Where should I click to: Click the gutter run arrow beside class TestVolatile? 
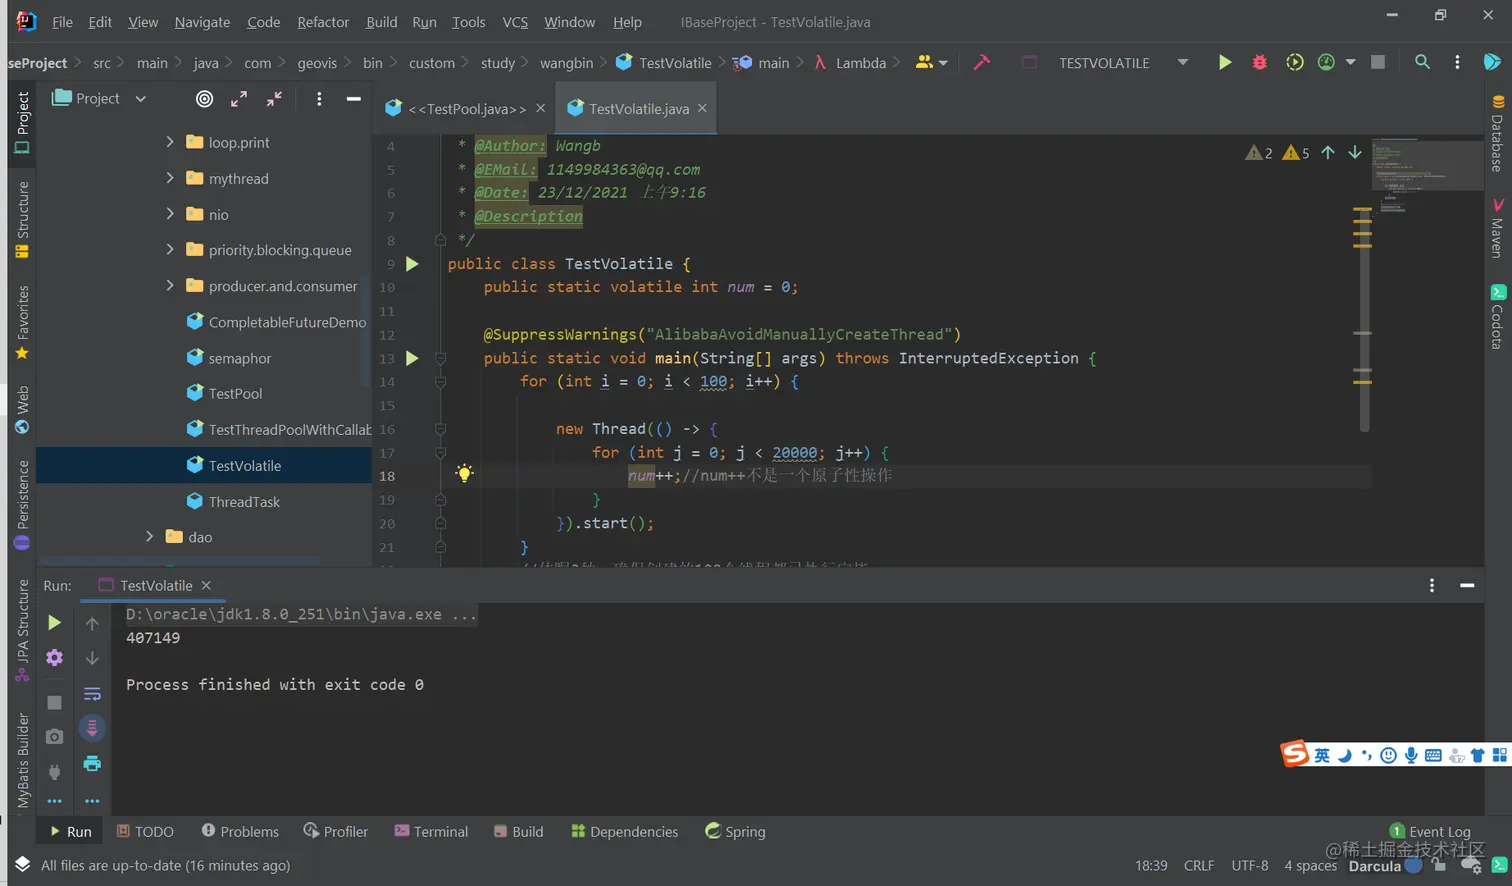pos(412,264)
